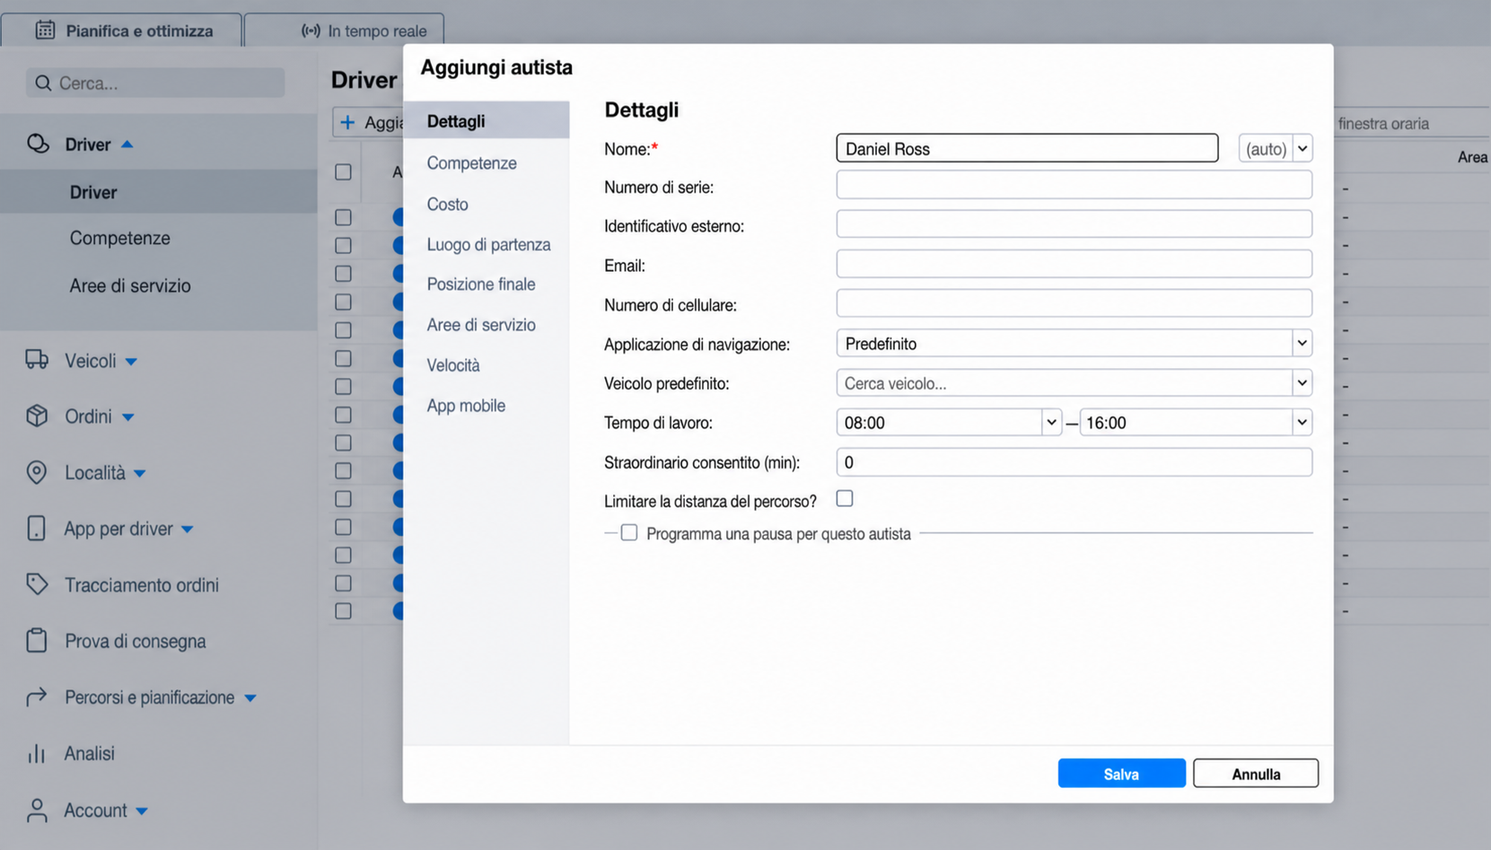Open Competenze in the sidebar

(x=120, y=238)
